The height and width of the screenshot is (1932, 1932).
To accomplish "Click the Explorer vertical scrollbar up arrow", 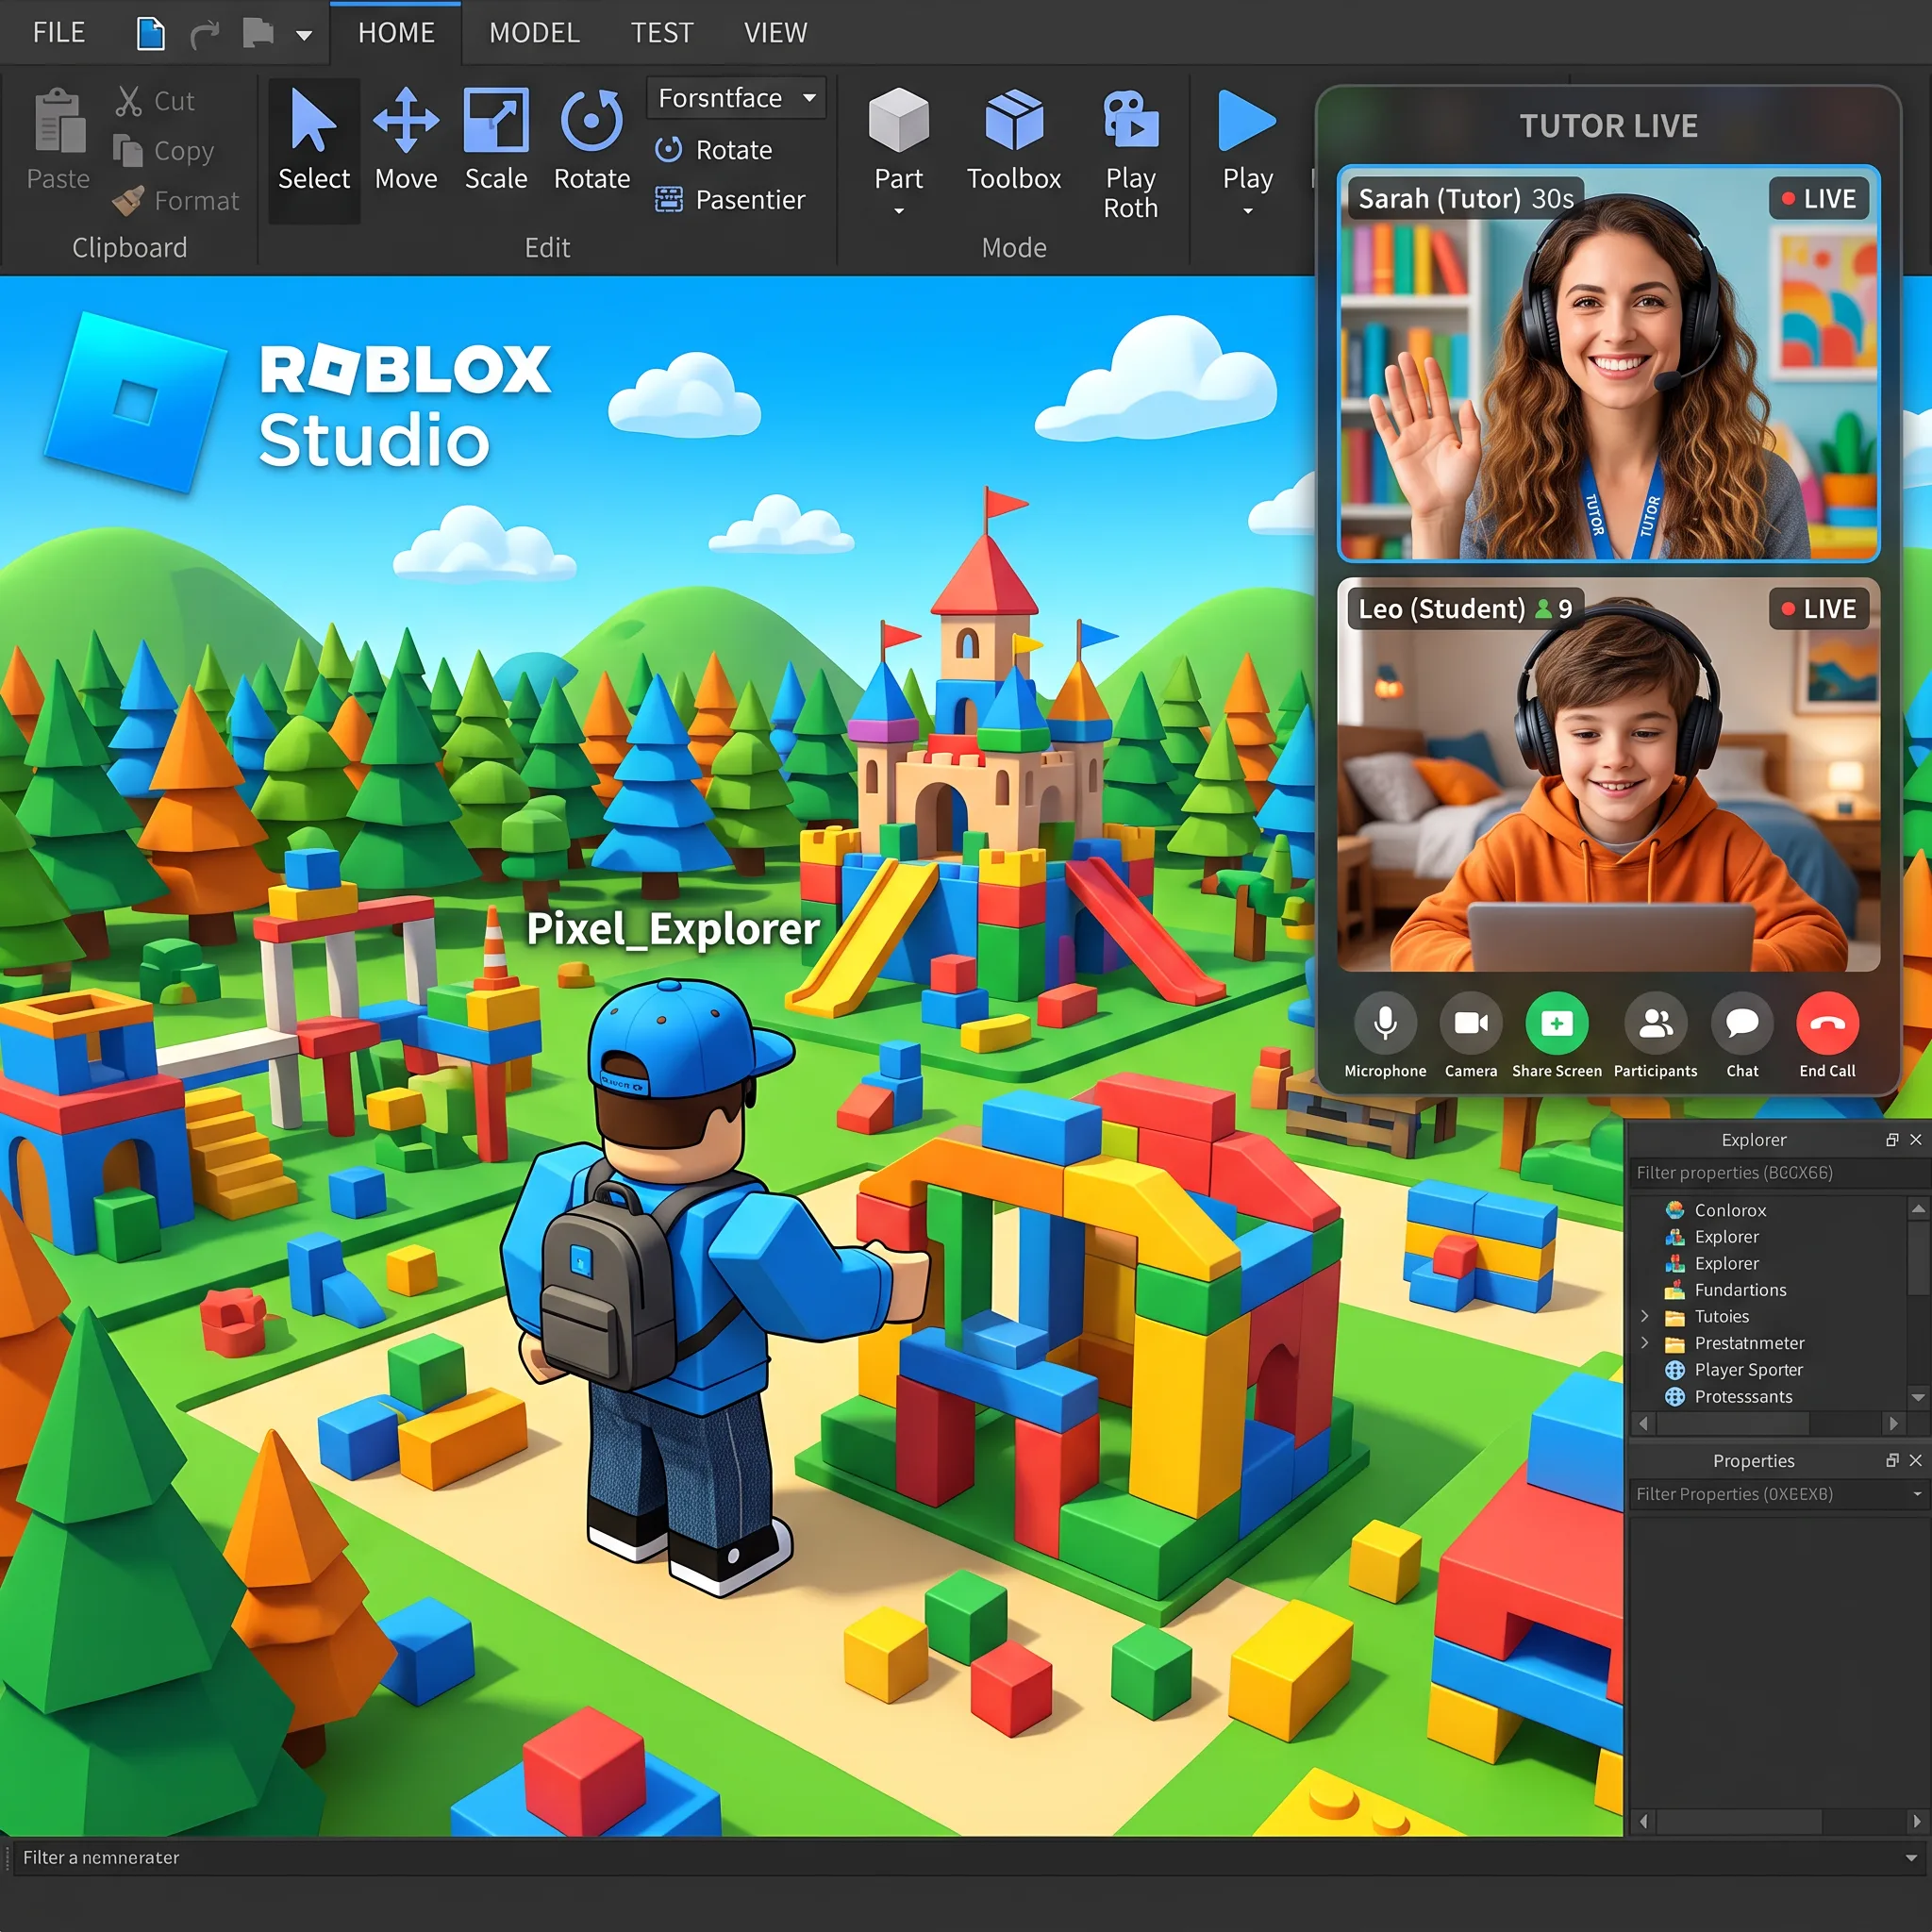I will tap(1918, 1209).
